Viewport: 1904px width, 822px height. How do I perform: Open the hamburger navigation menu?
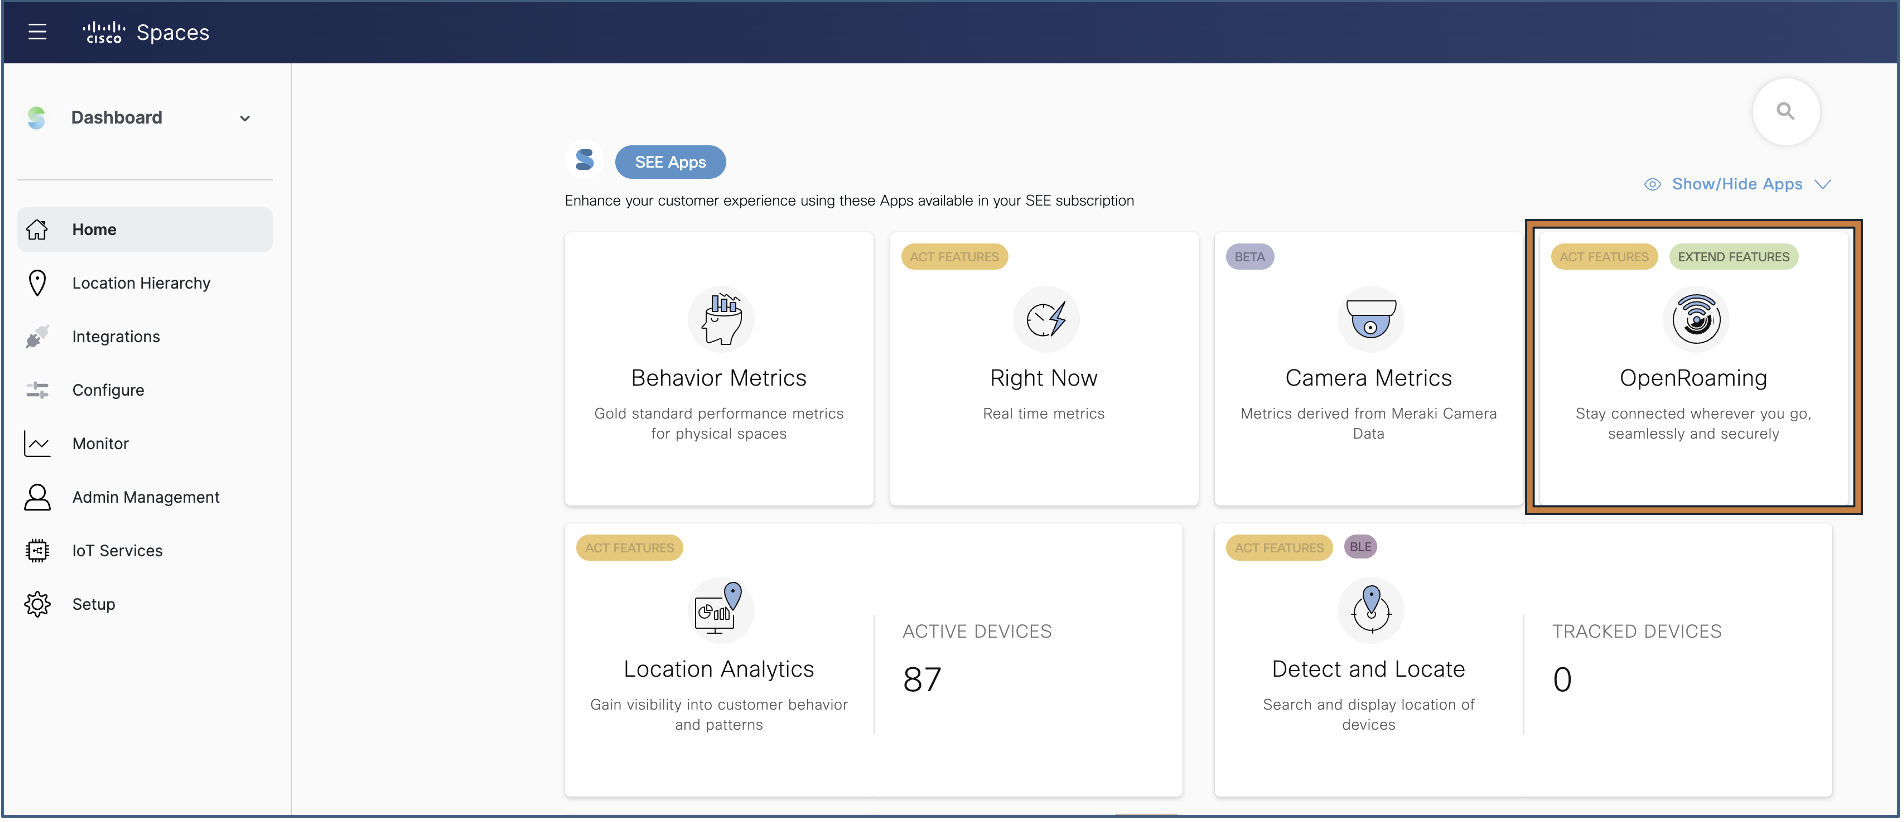37,32
